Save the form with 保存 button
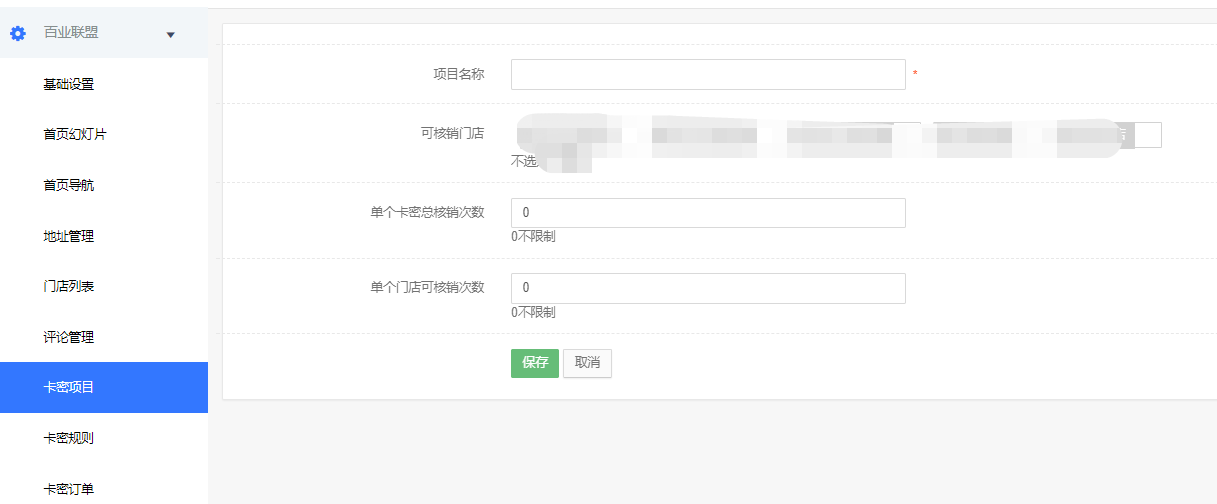This screenshot has width=1217, height=504. pos(535,363)
